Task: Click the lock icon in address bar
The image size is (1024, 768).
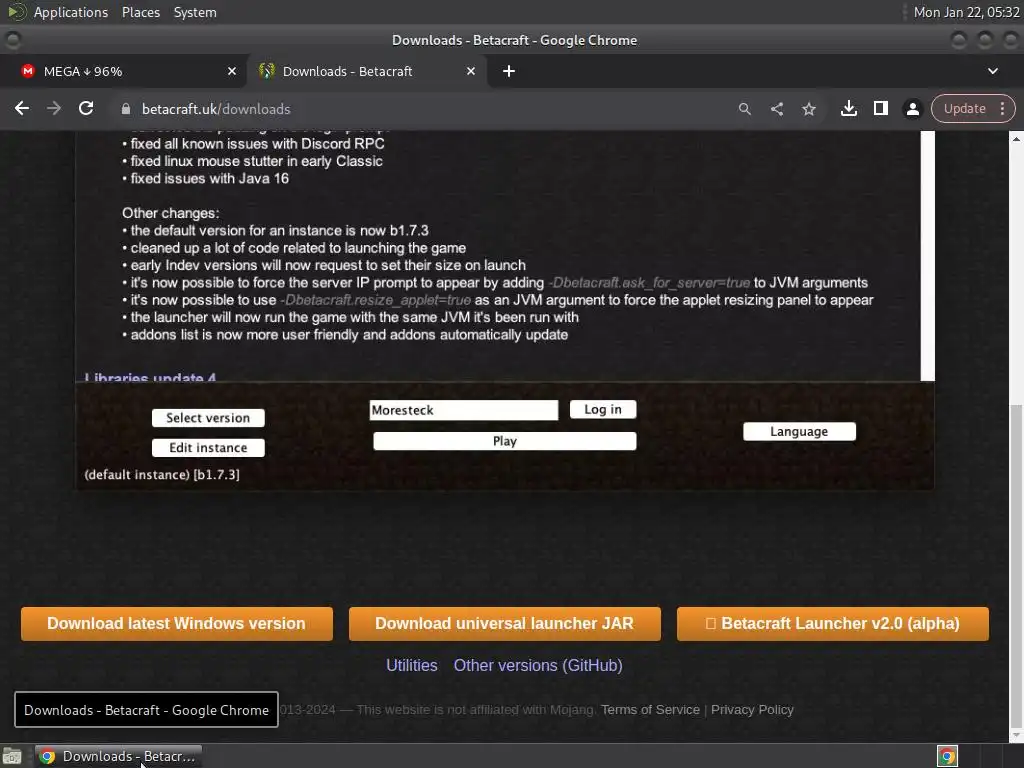Action: (x=126, y=109)
